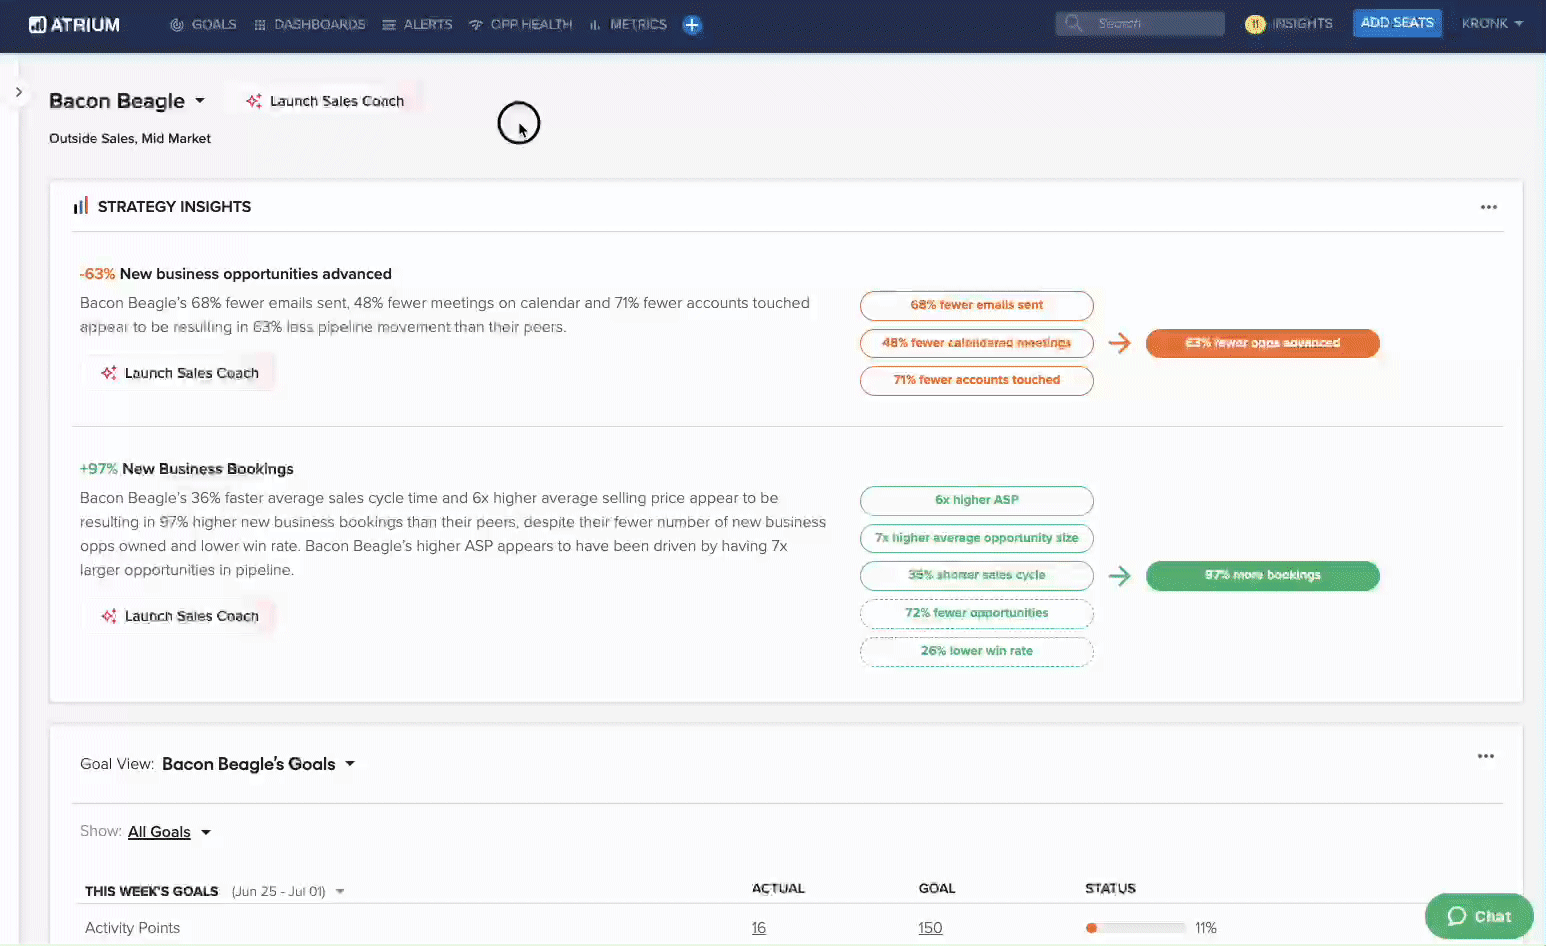Image resolution: width=1546 pixels, height=946 pixels.
Task: Open the Activity Points actual value link
Action: coord(758,927)
